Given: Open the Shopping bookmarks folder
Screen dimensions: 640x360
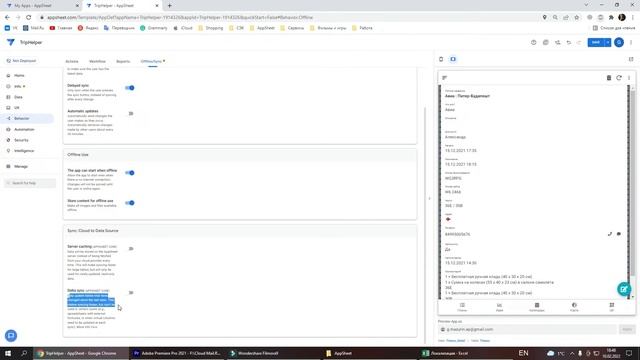Looking at the screenshot, I should point(211,28).
